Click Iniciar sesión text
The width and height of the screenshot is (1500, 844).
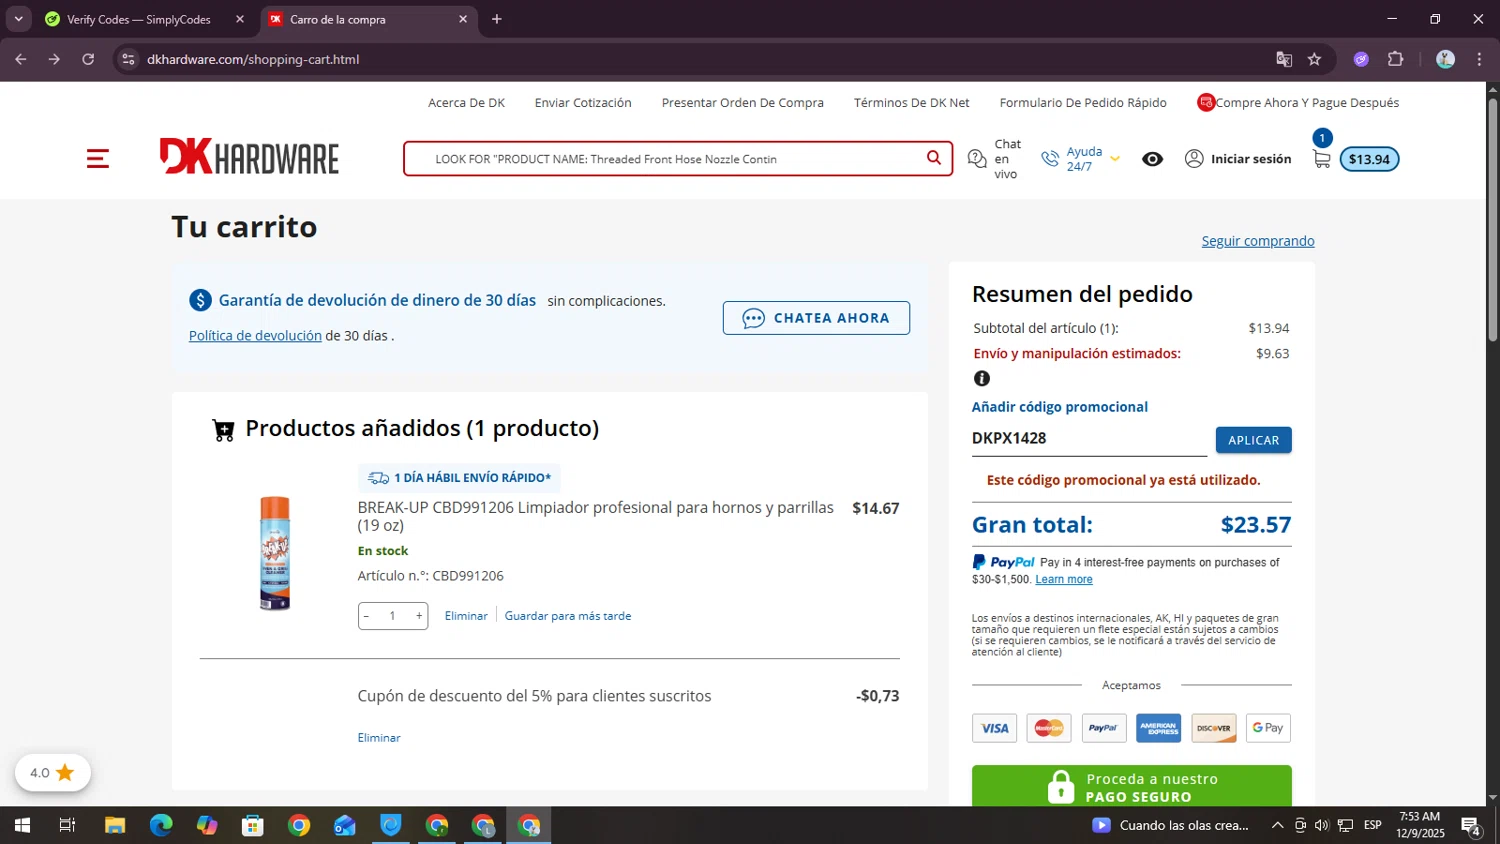click(1251, 159)
